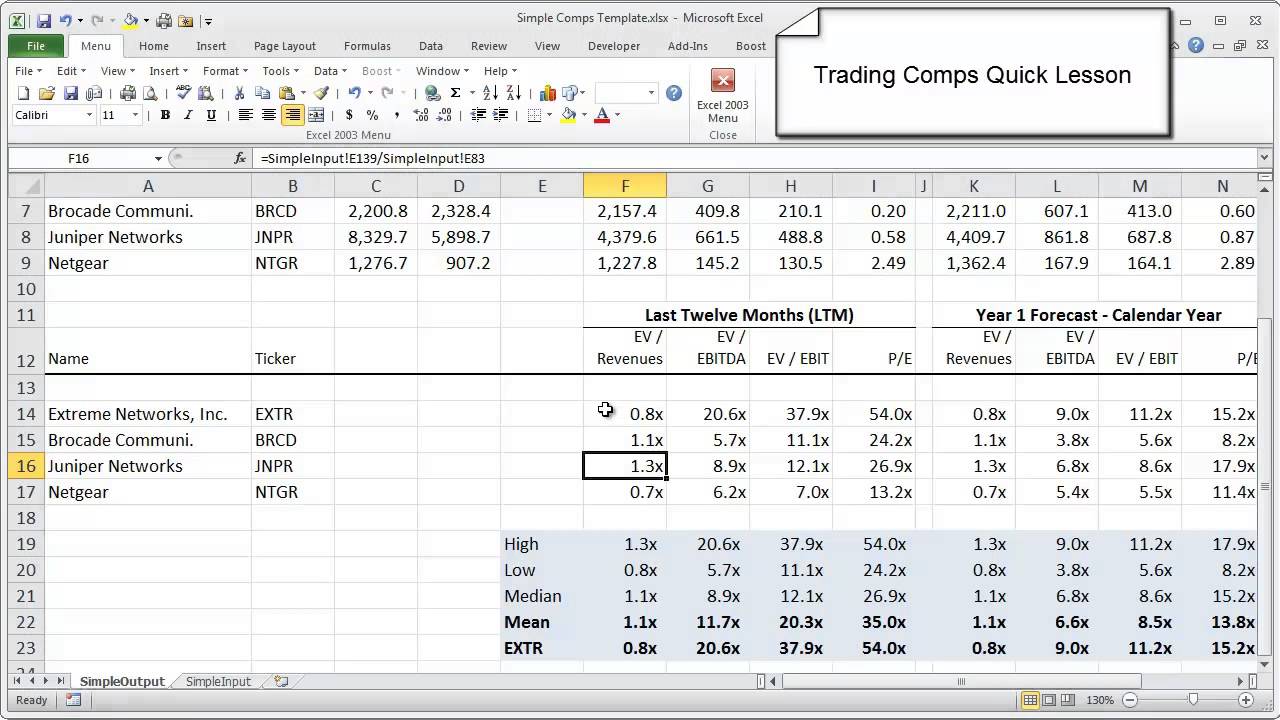The height and width of the screenshot is (720, 1280).
Task: Cut selection with the scissors icon
Action: [239, 93]
